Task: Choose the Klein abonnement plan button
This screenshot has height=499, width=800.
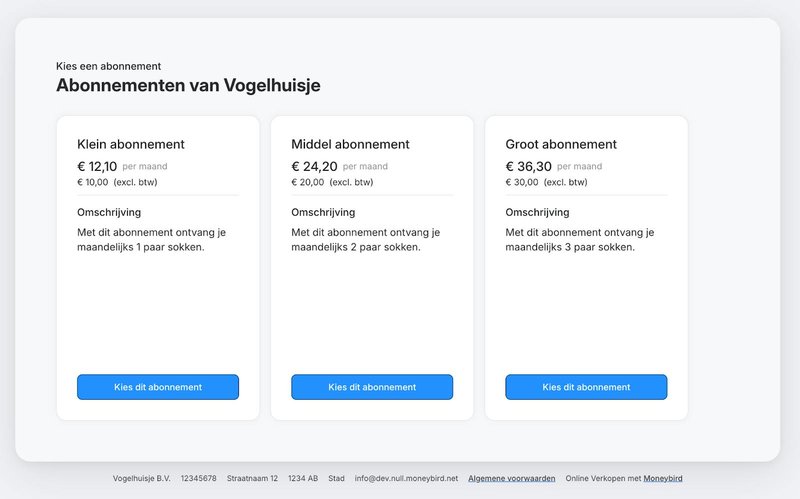Action: pyautogui.click(x=158, y=387)
